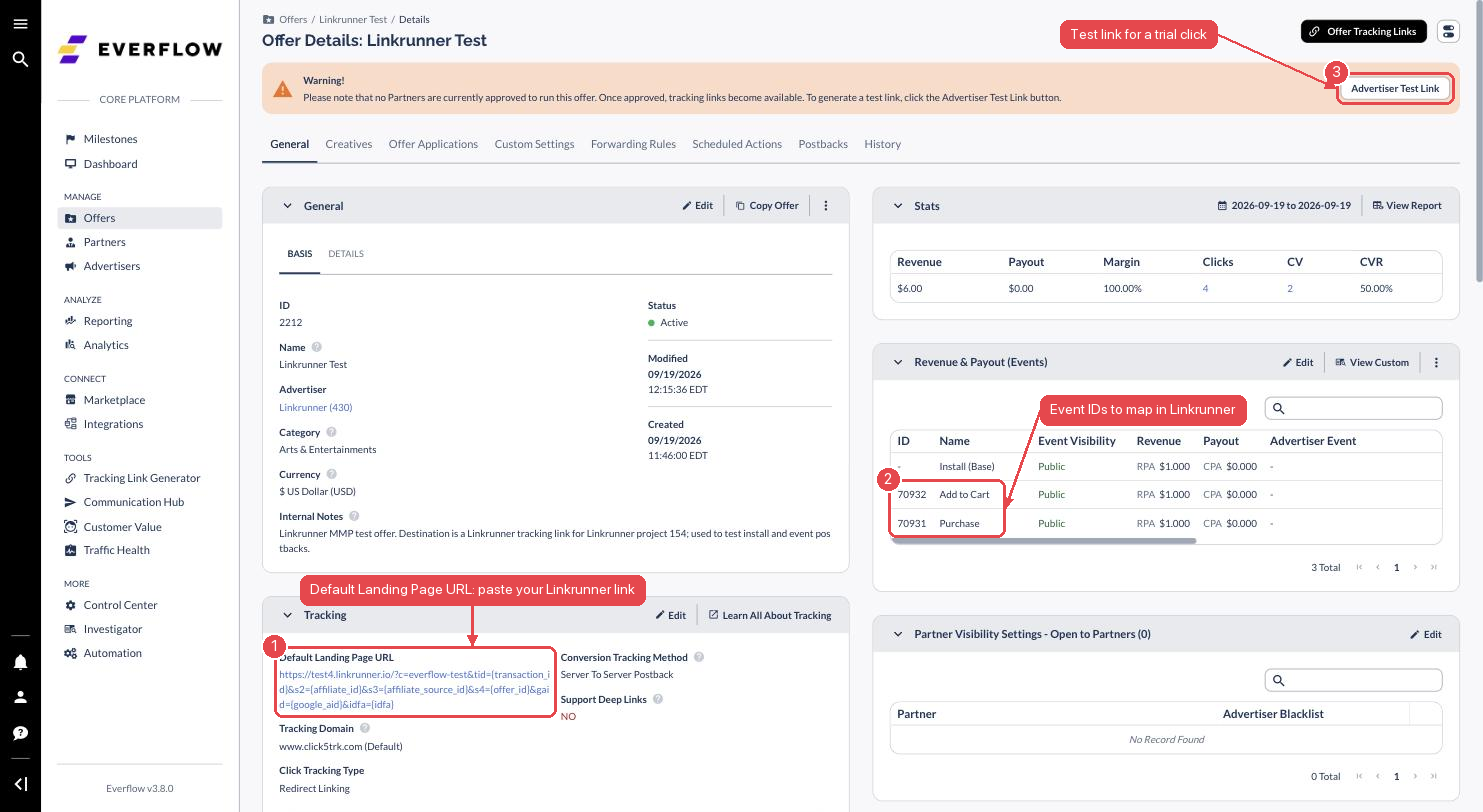
Task: Collapse the sidebar with arrow icon
Action: (x=20, y=784)
